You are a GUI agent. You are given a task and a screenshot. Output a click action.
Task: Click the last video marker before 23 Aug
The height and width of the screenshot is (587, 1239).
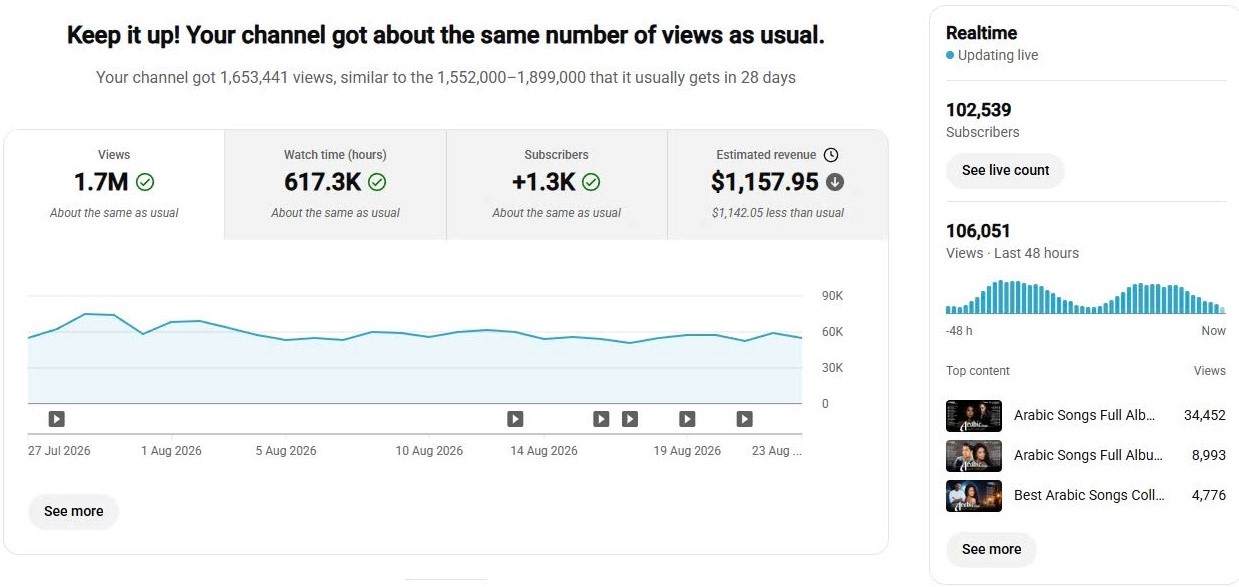pyautogui.click(x=744, y=419)
